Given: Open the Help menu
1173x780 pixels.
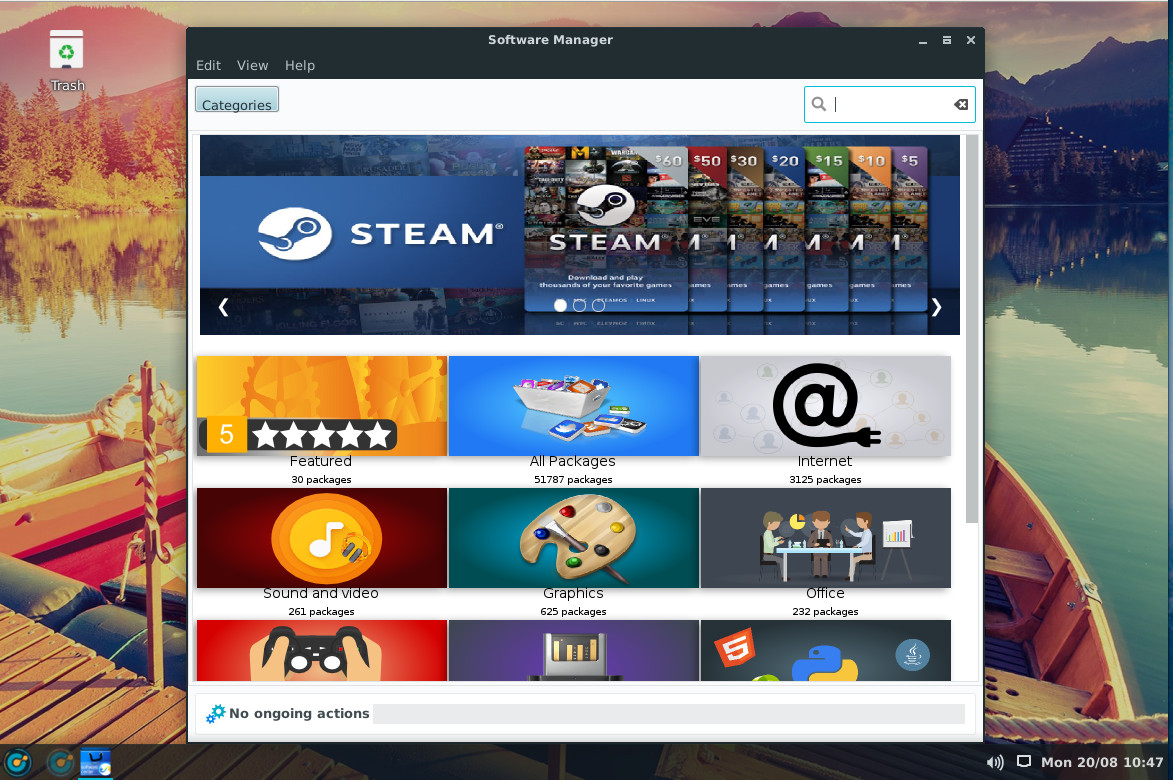Looking at the screenshot, I should click(299, 65).
